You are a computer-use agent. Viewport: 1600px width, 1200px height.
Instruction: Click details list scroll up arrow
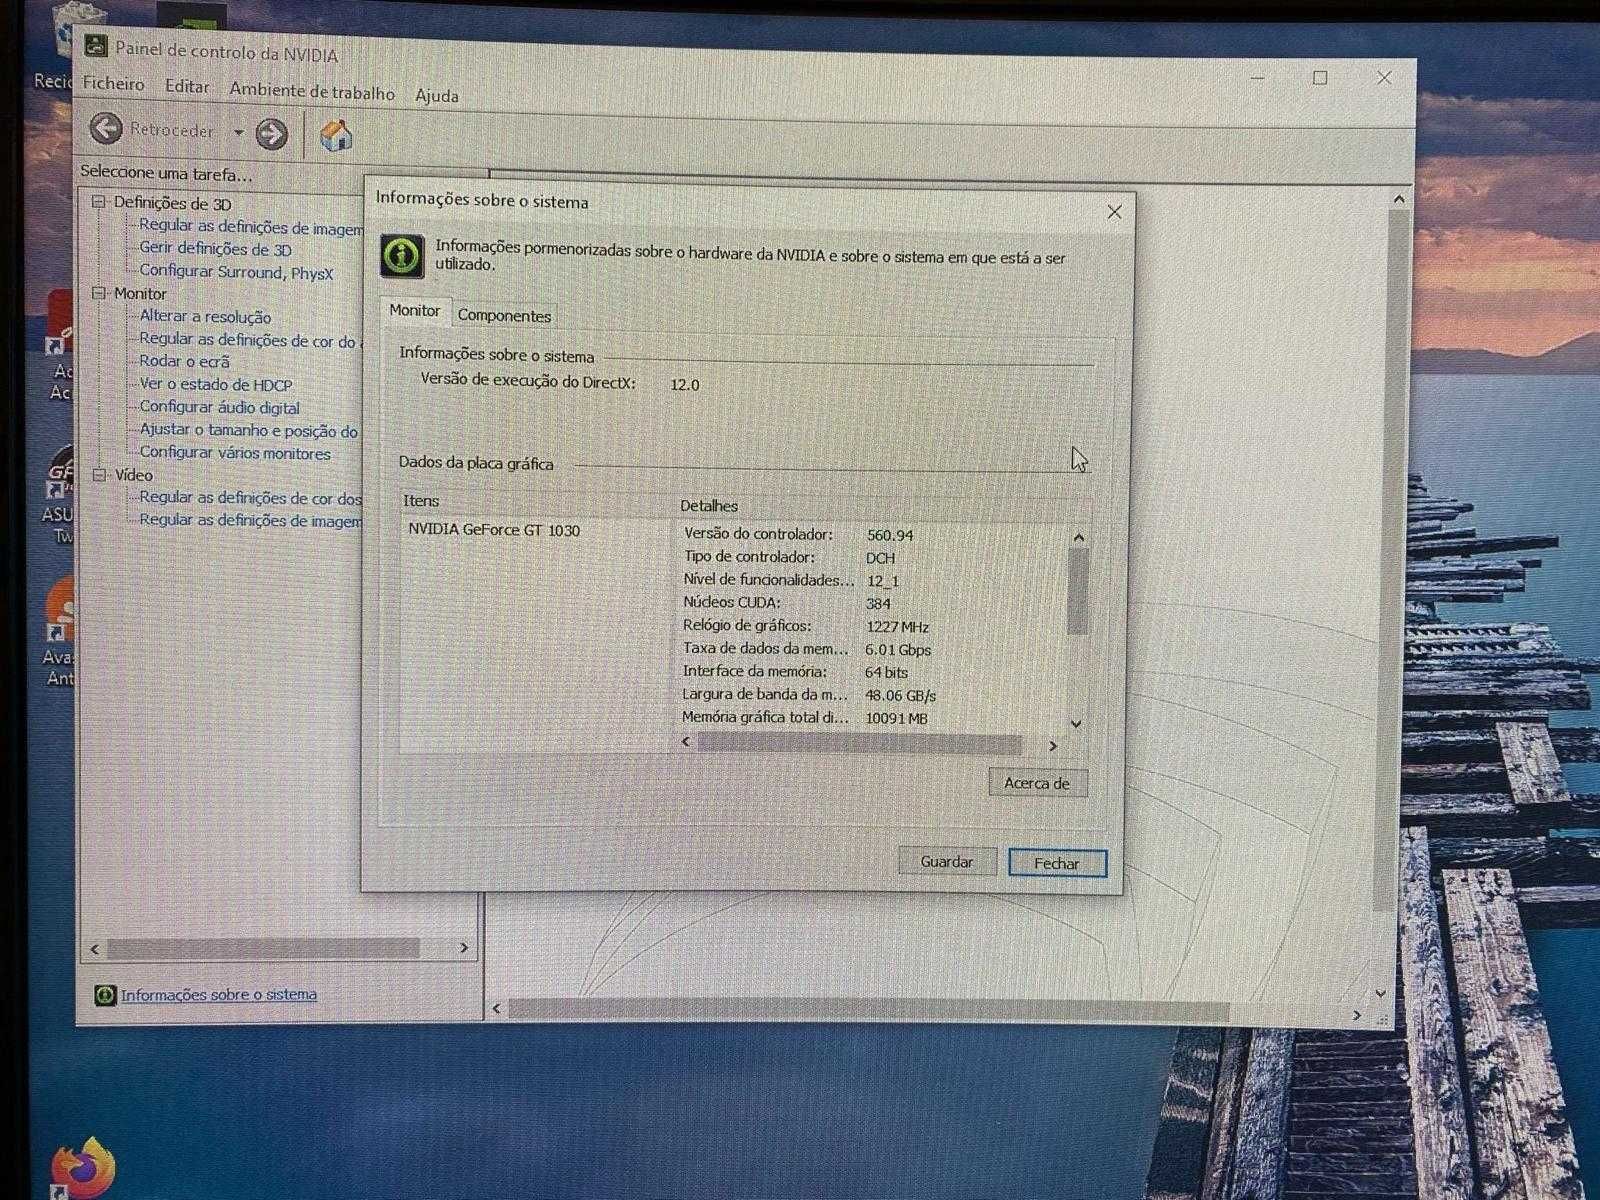1079,537
